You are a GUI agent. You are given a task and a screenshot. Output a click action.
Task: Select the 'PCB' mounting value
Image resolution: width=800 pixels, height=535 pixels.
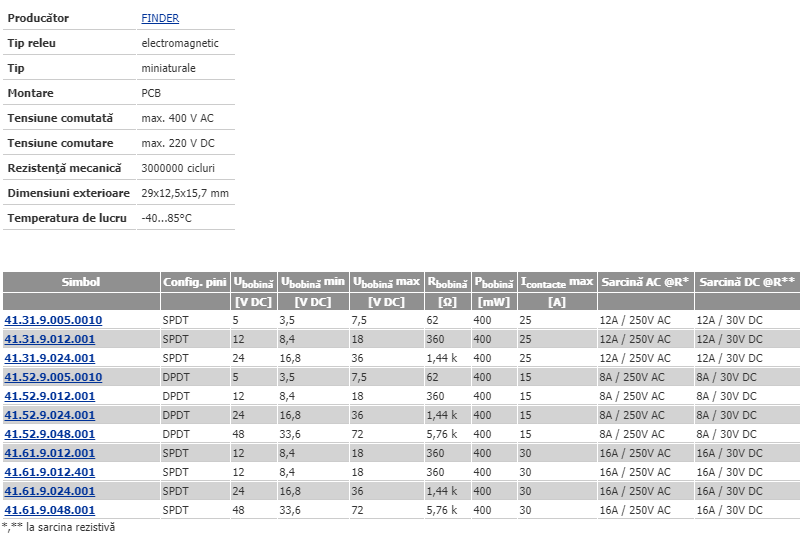click(151, 93)
